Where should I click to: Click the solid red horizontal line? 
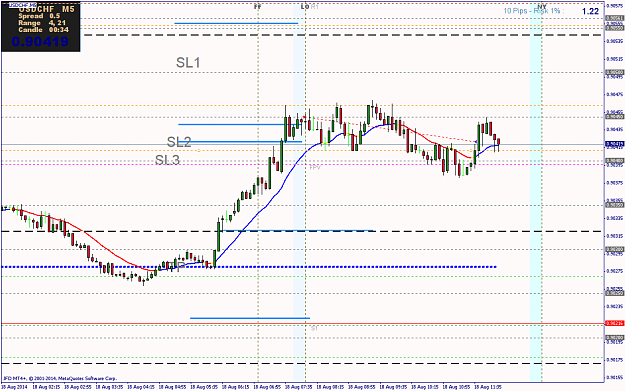click(x=303, y=324)
